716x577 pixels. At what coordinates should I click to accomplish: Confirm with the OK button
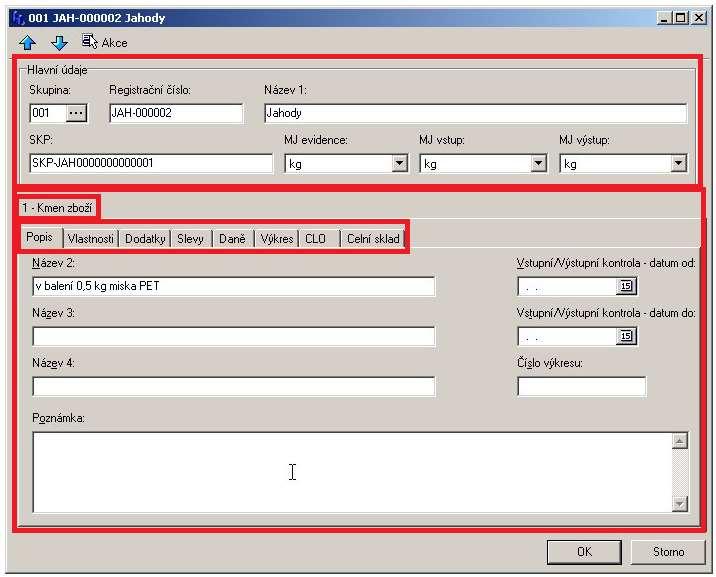tap(584, 552)
